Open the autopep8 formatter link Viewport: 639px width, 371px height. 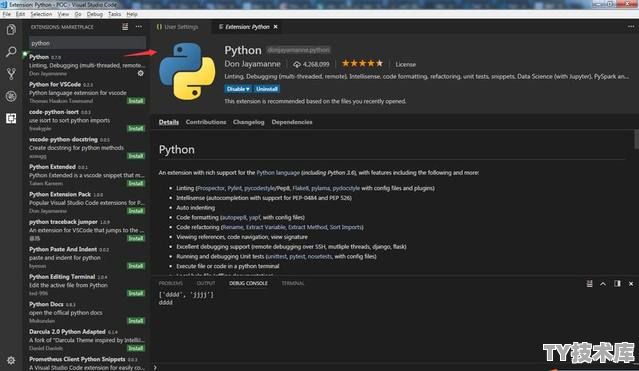pyautogui.click(x=234, y=218)
